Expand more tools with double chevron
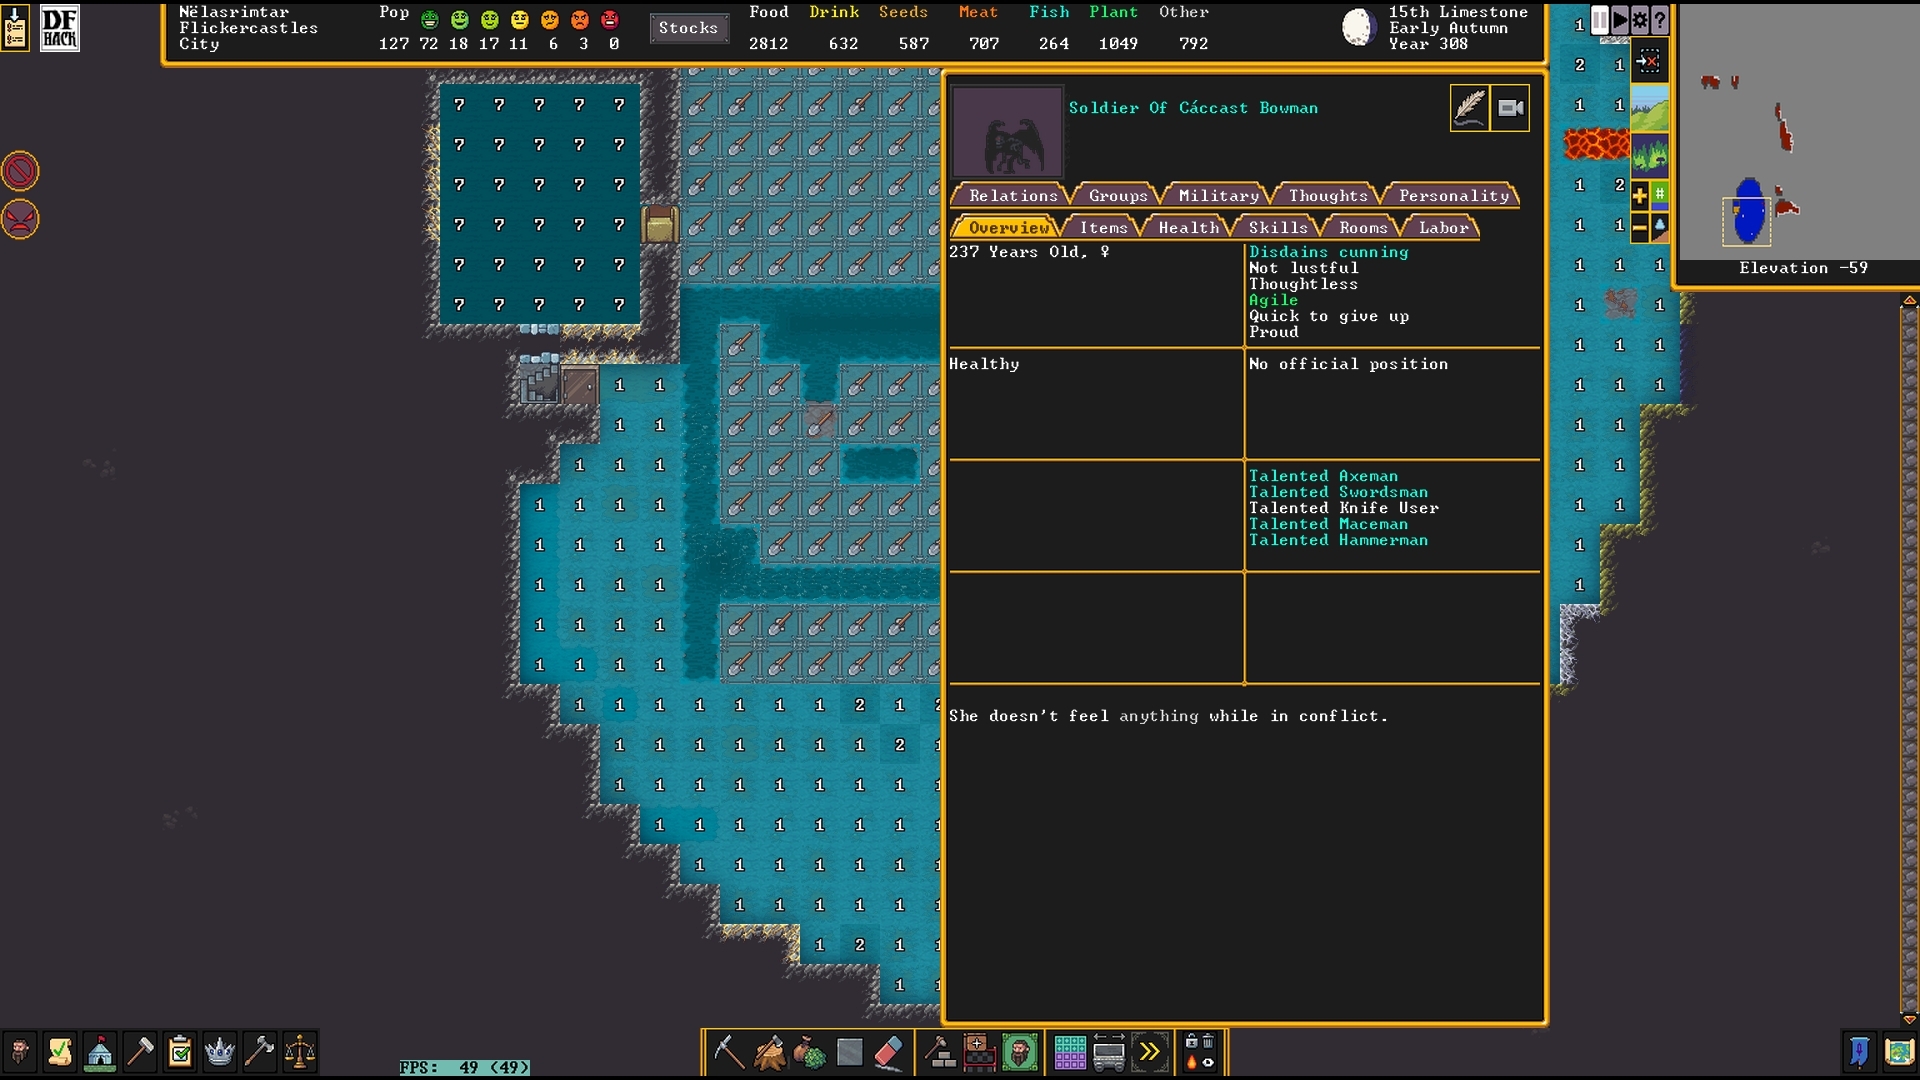 [1149, 1052]
